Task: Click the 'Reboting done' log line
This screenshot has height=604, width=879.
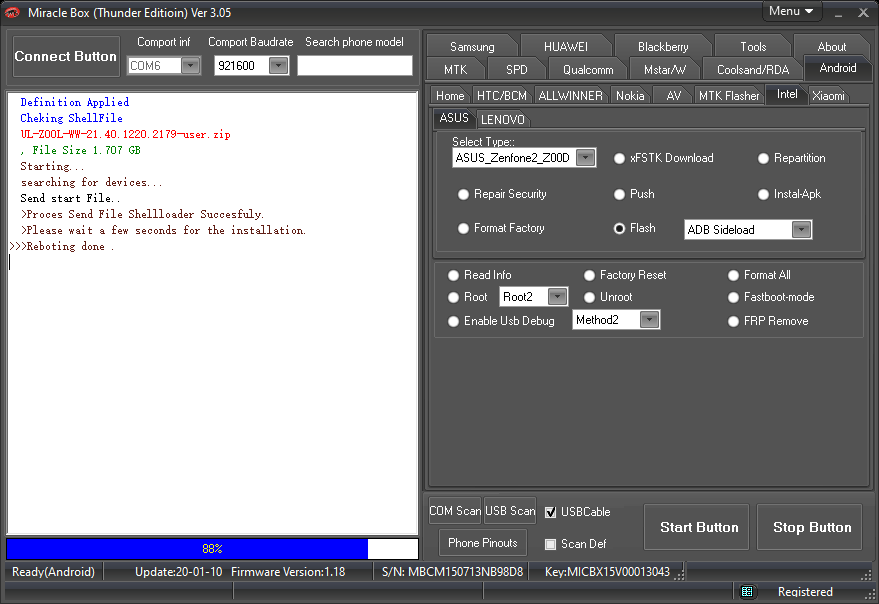Action: click(62, 246)
